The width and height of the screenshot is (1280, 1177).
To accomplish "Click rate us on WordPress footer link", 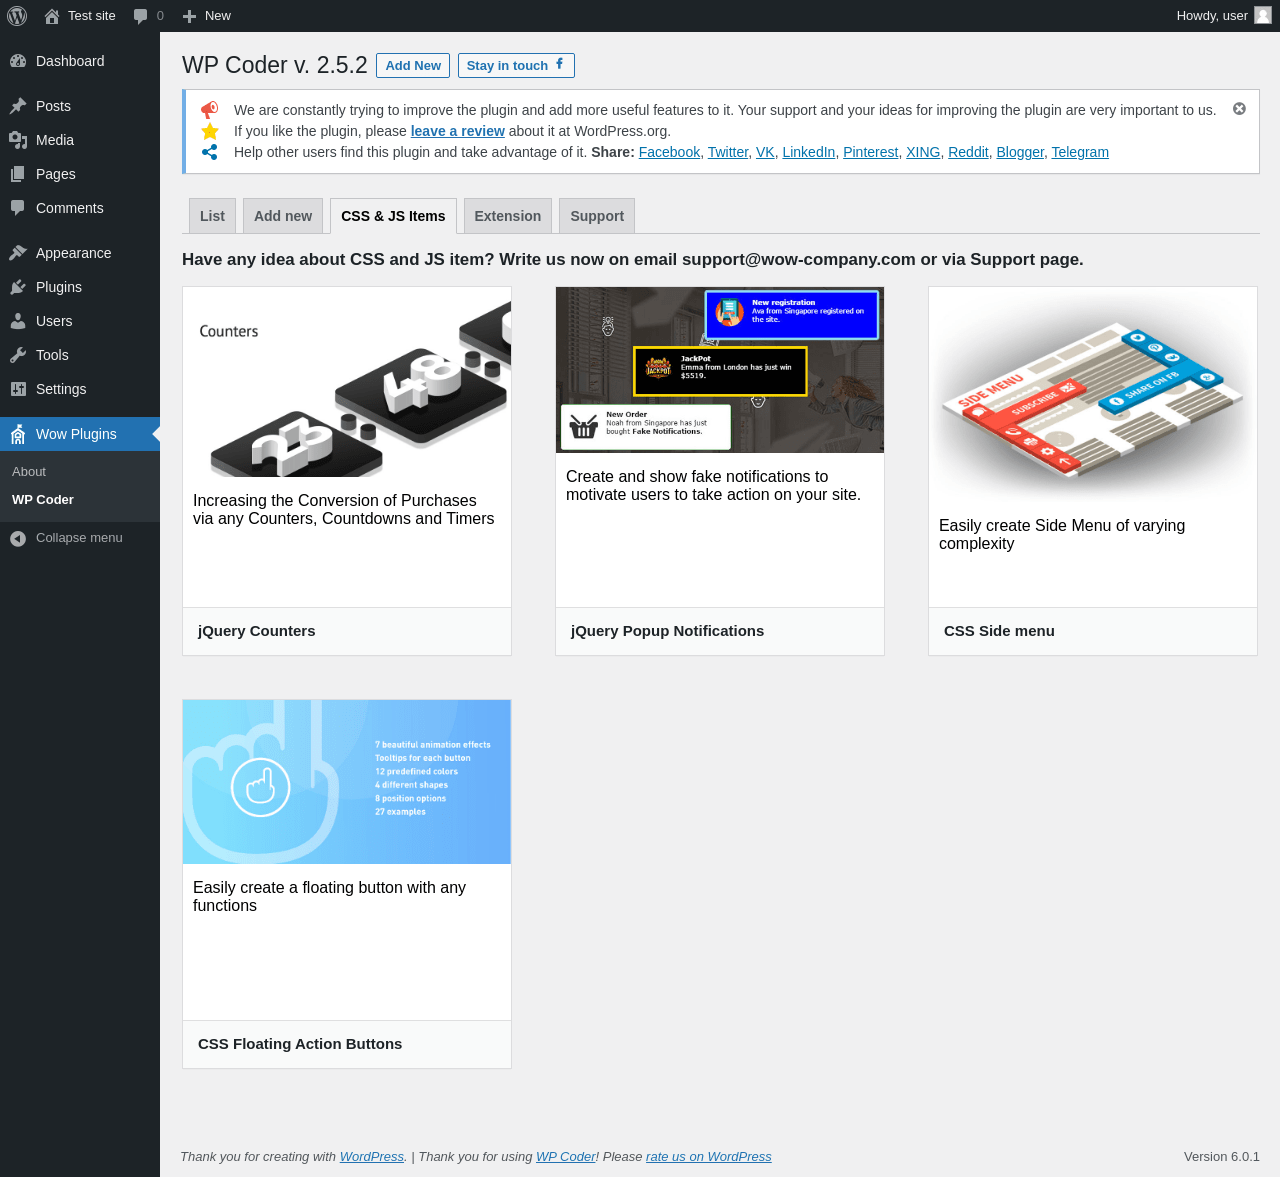I will pyautogui.click(x=709, y=1157).
